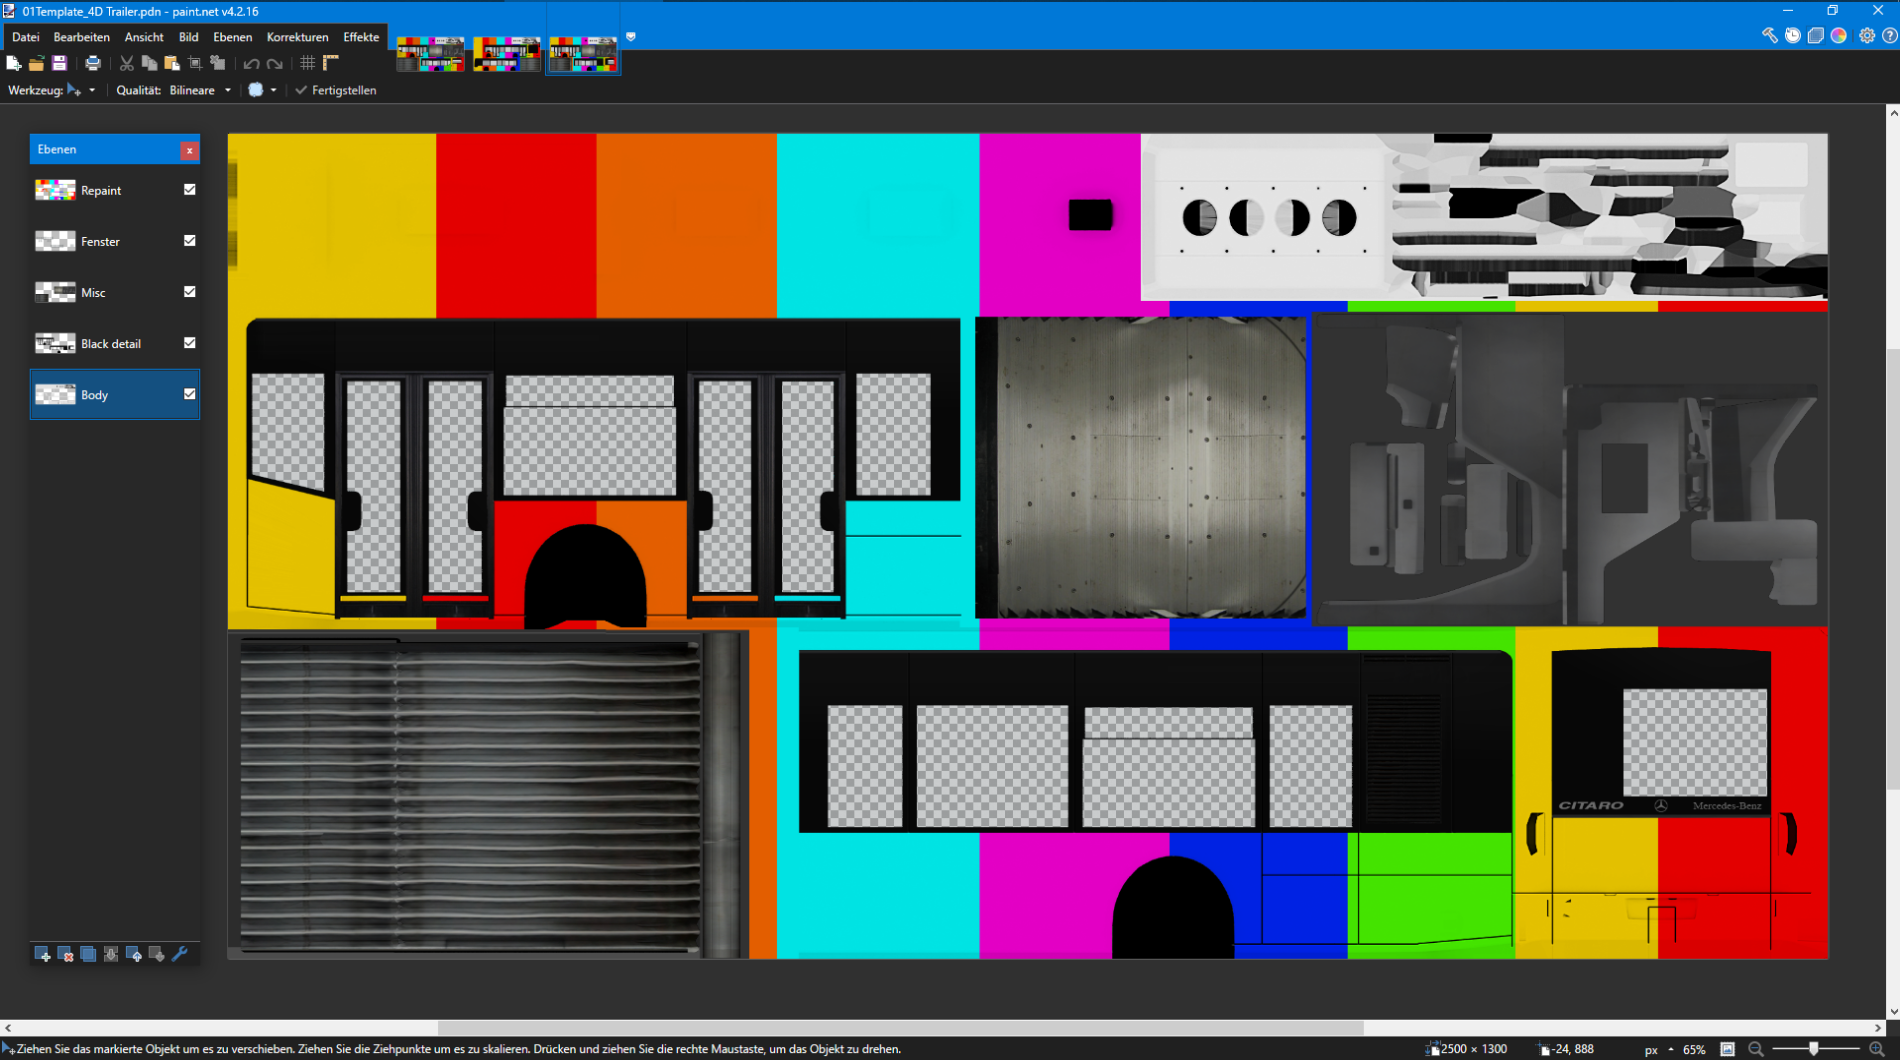Toggle the History window clock icon
Screen dimensions: 1900x1060
coord(1793,36)
